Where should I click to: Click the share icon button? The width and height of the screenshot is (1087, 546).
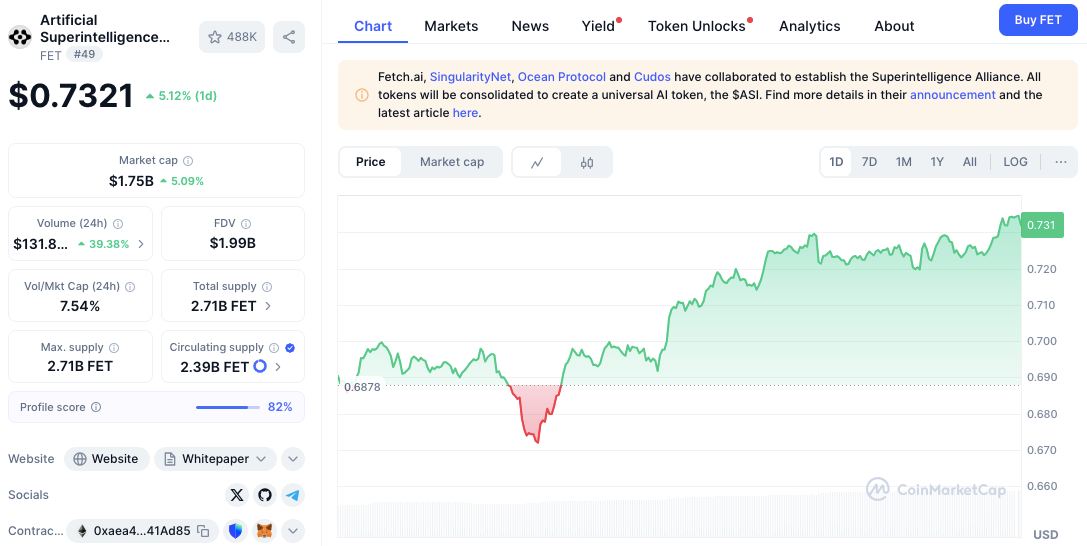tap(289, 37)
